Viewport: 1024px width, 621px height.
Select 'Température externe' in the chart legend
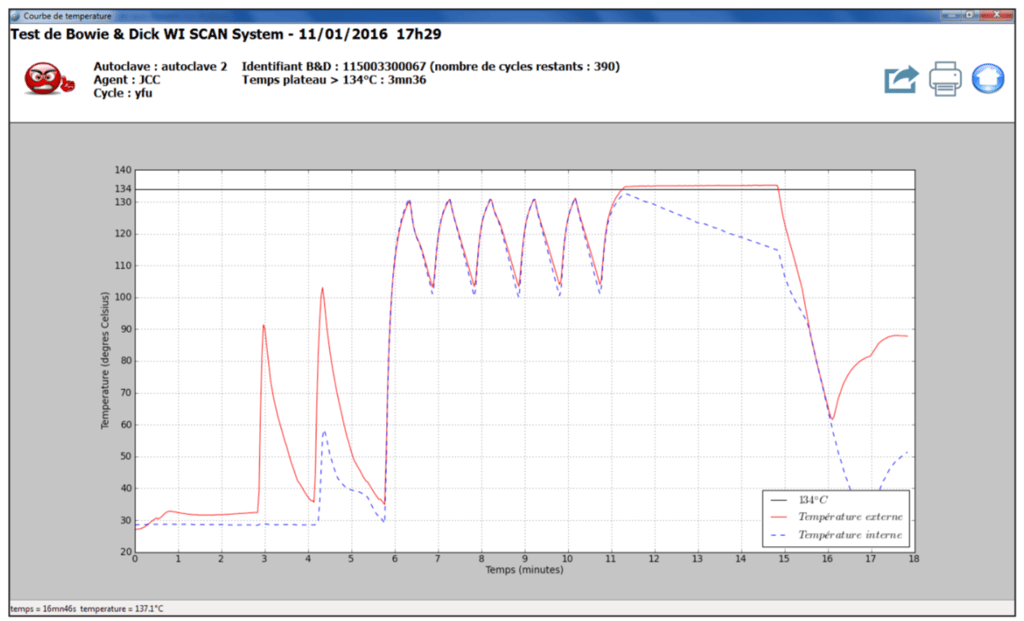click(849, 517)
